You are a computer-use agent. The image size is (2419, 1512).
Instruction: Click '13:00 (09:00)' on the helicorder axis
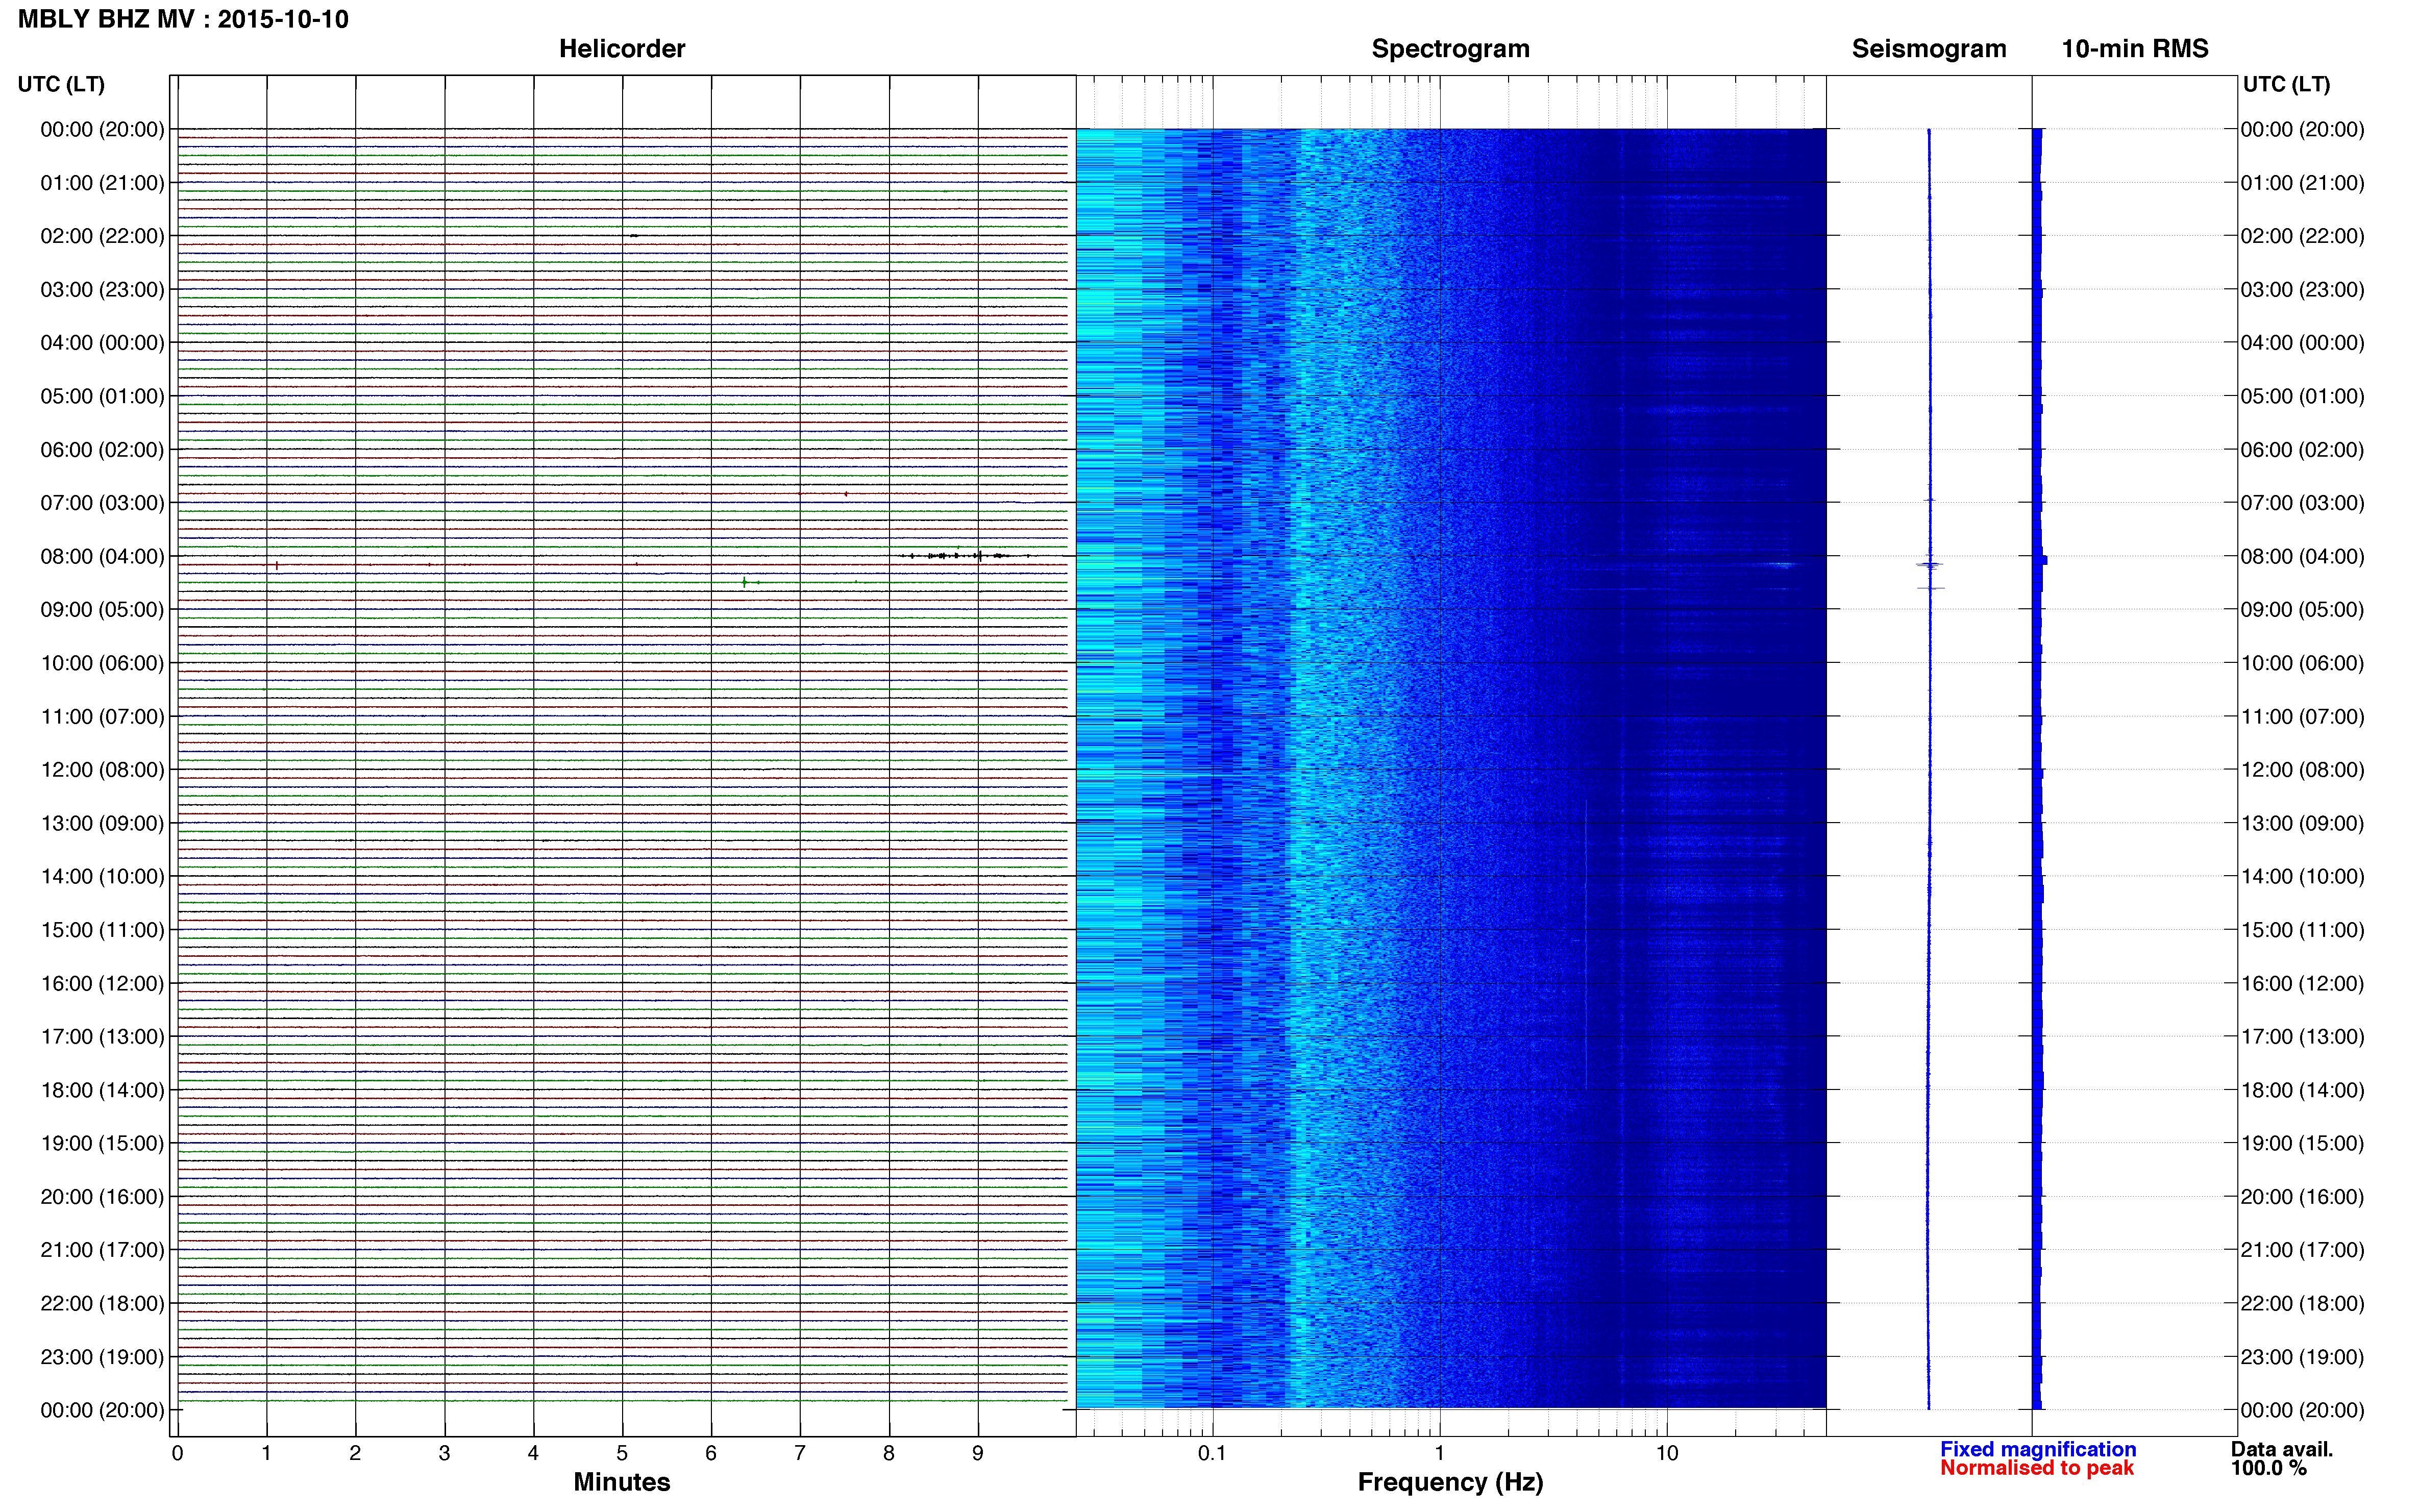102,823
